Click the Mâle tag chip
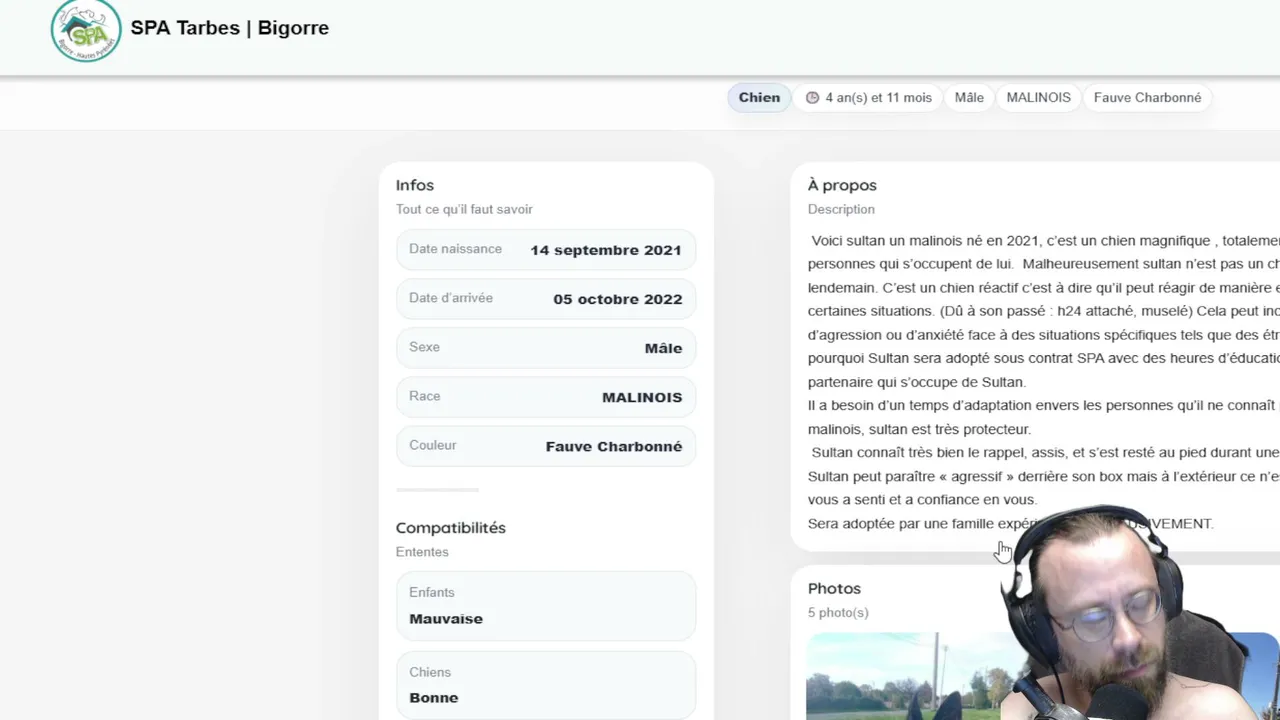This screenshot has height=720, width=1280. pyautogui.click(x=969, y=98)
